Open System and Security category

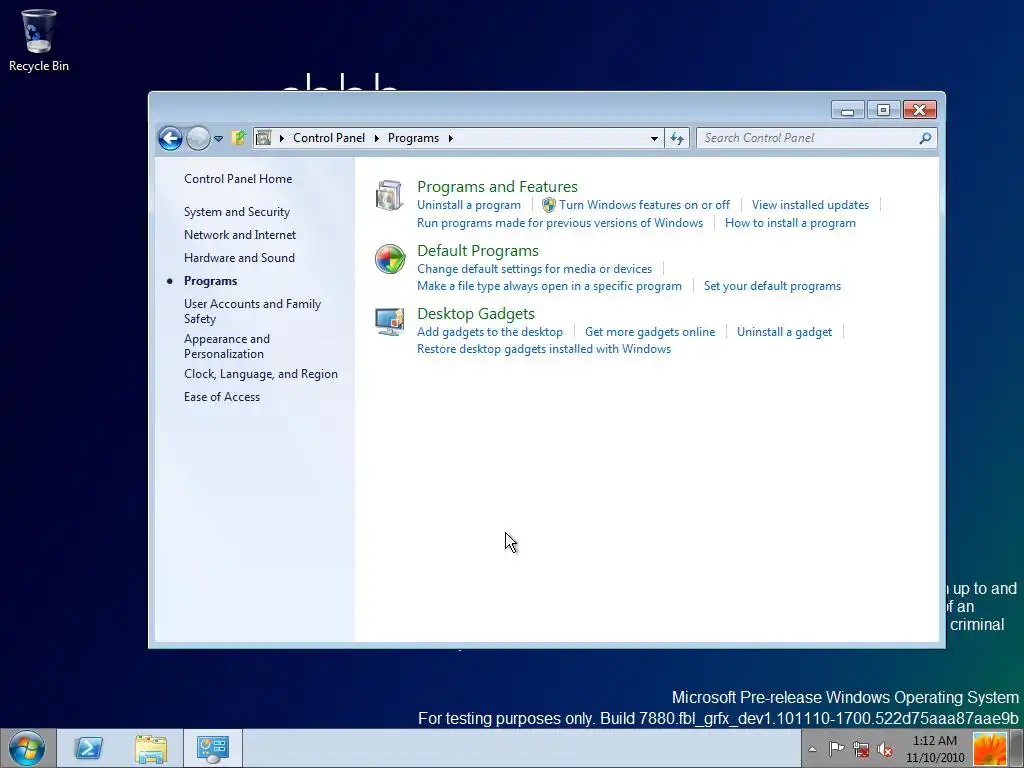click(x=236, y=212)
